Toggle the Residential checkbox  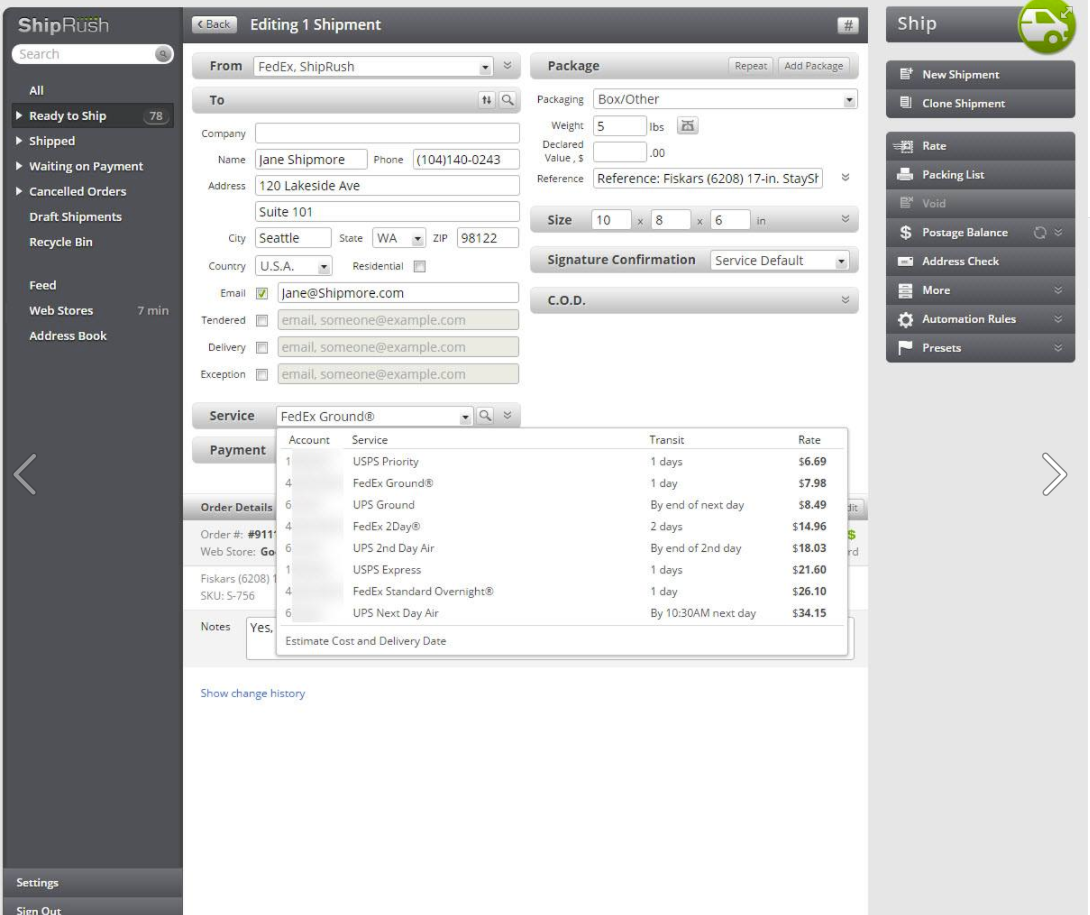pyautogui.click(x=419, y=266)
